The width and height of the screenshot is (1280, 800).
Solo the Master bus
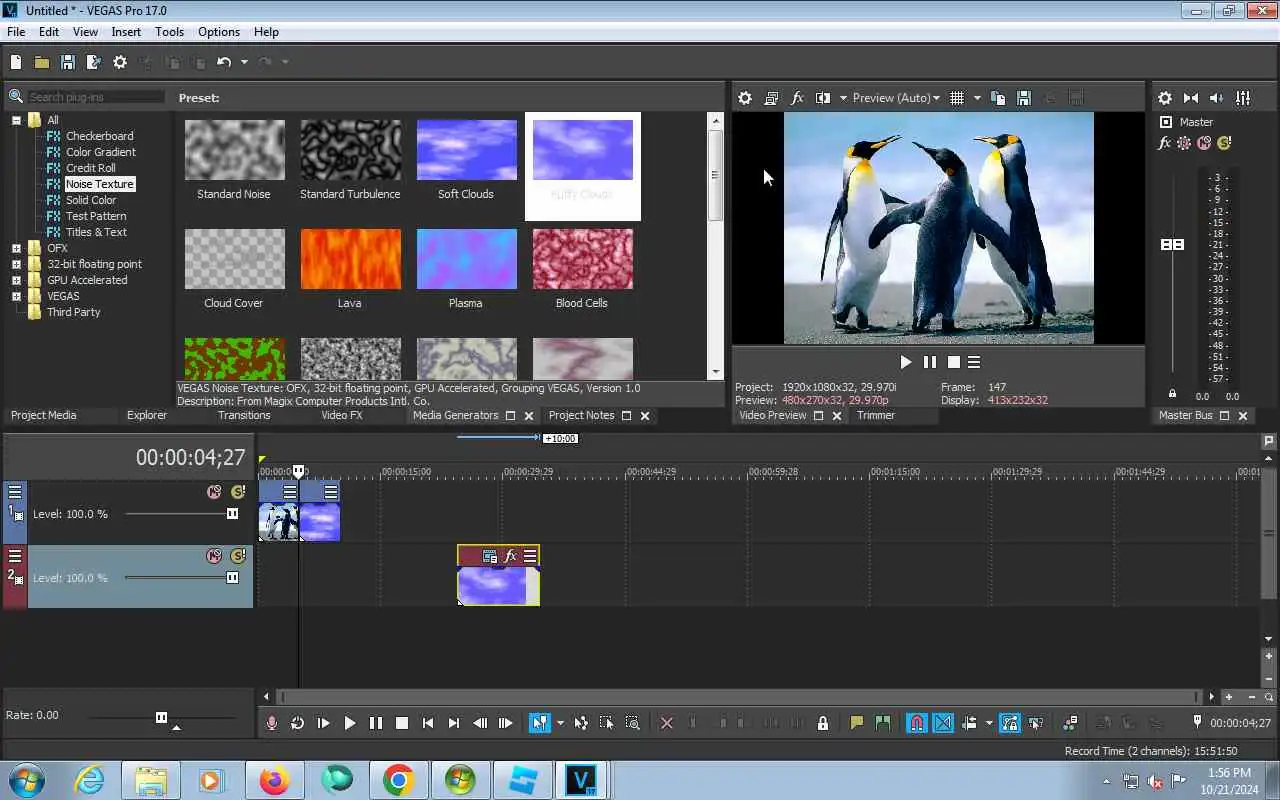pos(1224,143)
